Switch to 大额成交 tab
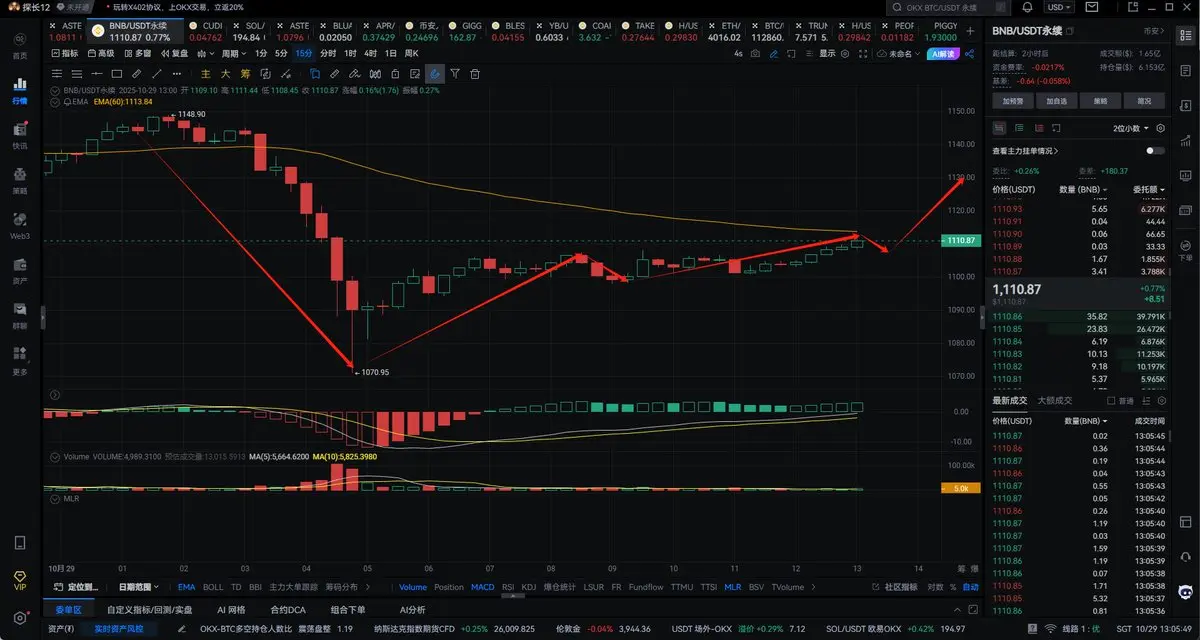This screenshot has width=1200, height=640. coord(1054,401)
